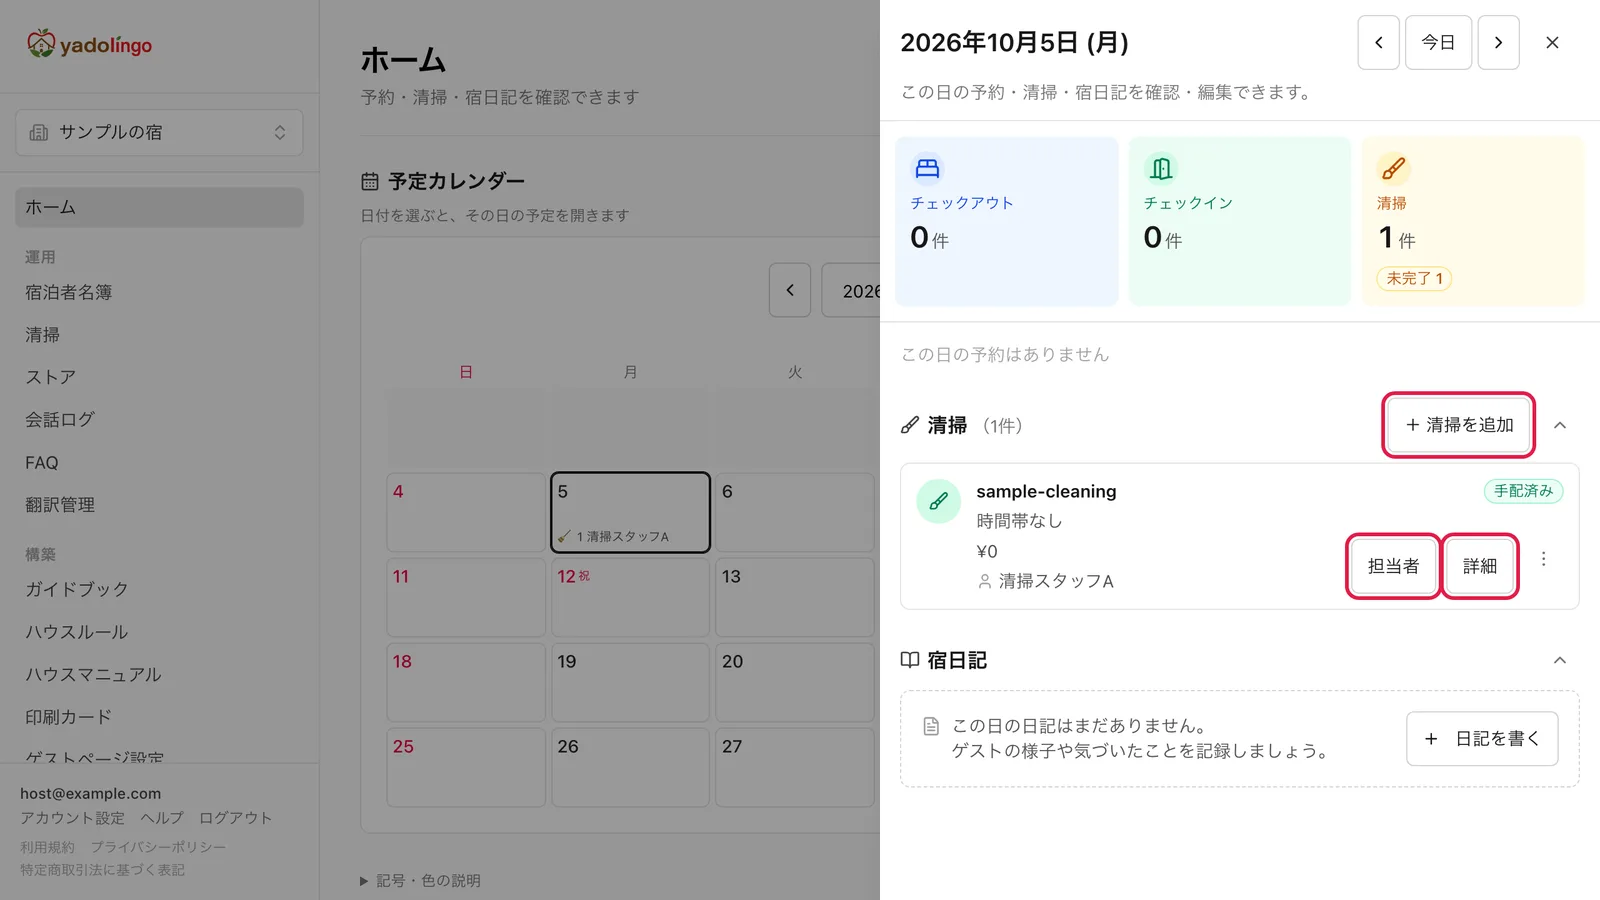1600x900 pixels.
Task: Open ホーム in sidebar
Action: coord(159,207)
